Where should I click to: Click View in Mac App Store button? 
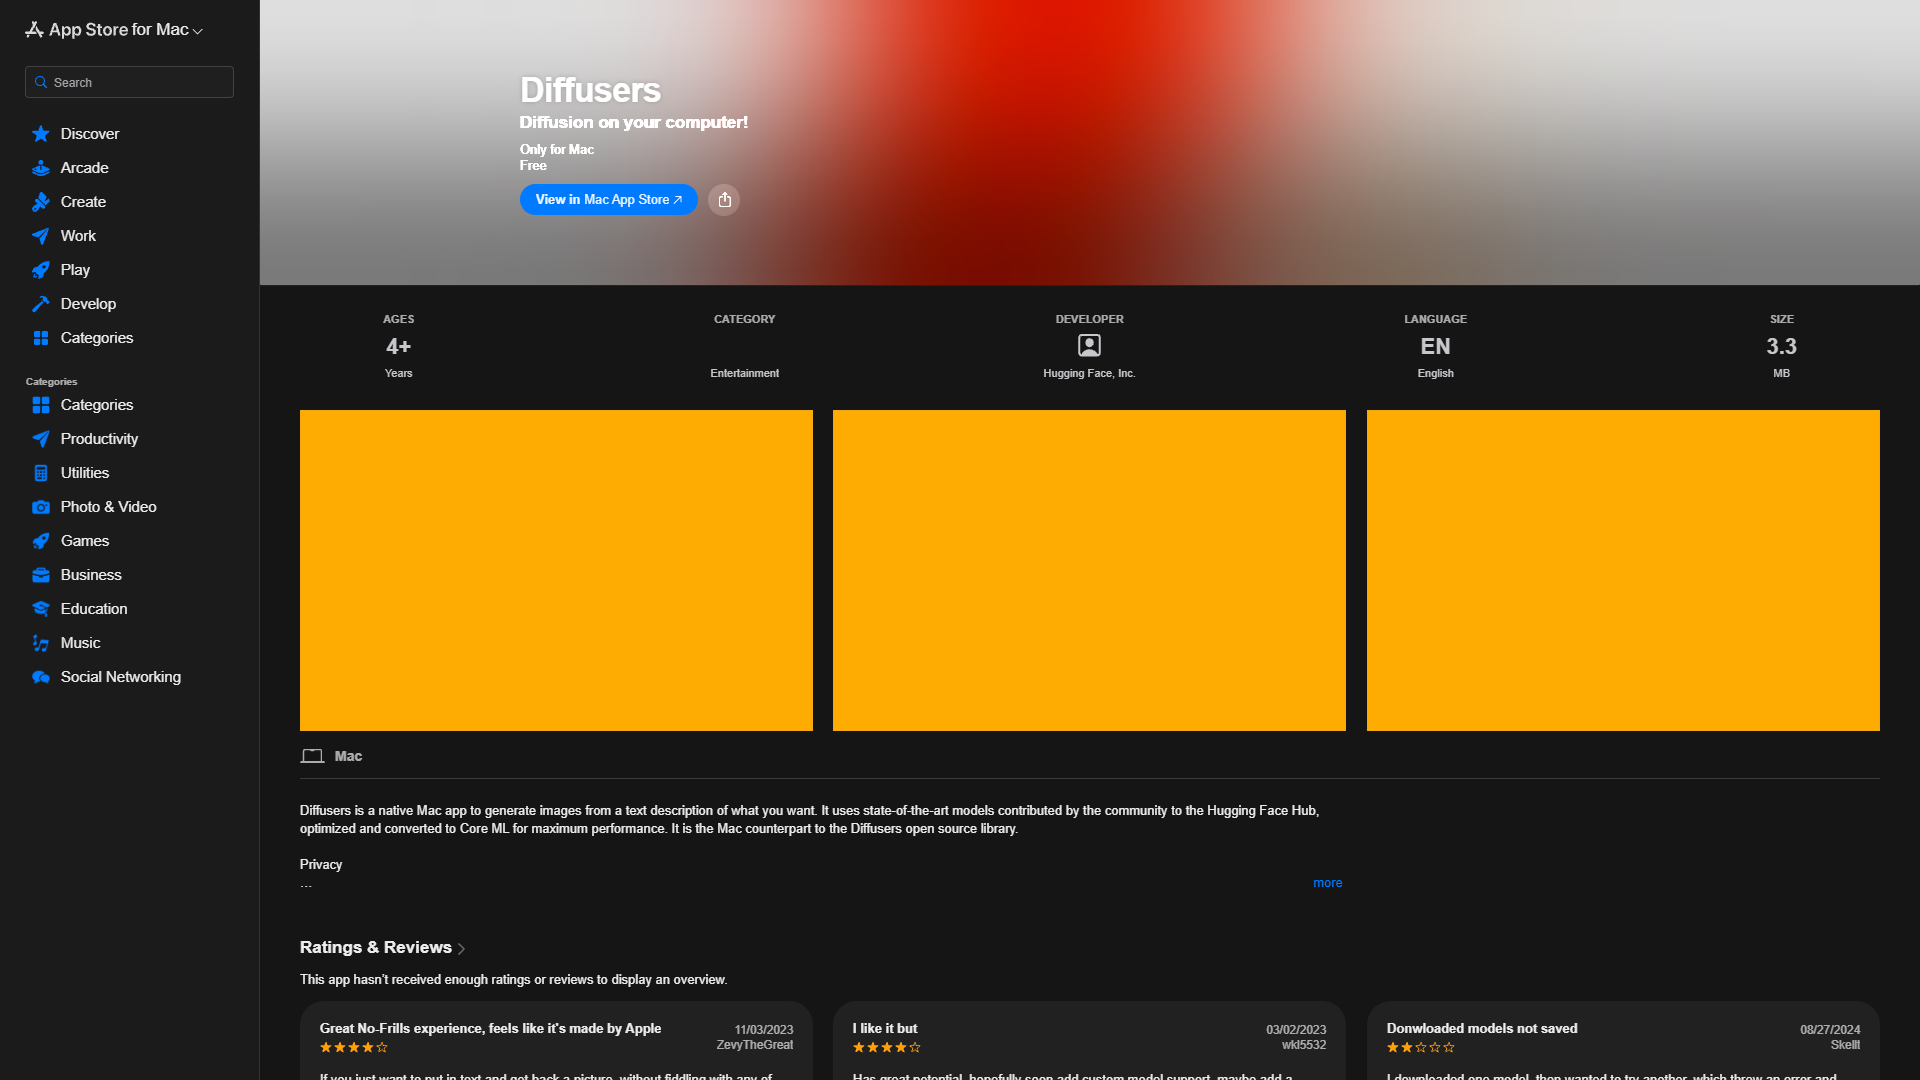pos(608,200)
